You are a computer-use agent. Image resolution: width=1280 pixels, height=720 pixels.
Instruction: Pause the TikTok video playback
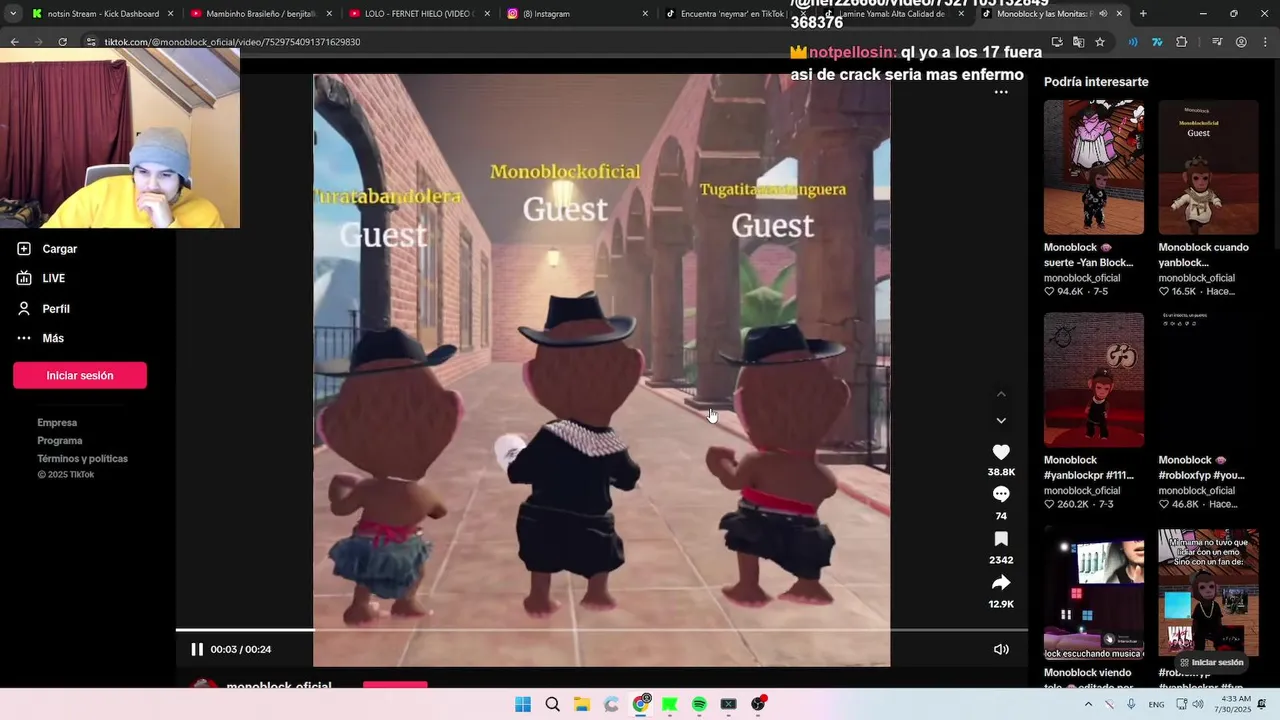(x=197, y=649)
